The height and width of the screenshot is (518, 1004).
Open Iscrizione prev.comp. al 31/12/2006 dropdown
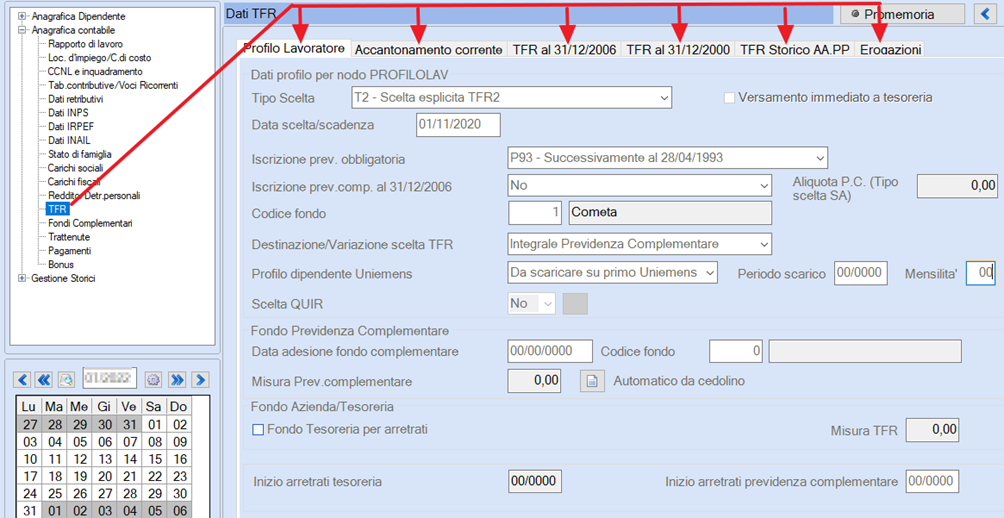[x=639, y=185]
